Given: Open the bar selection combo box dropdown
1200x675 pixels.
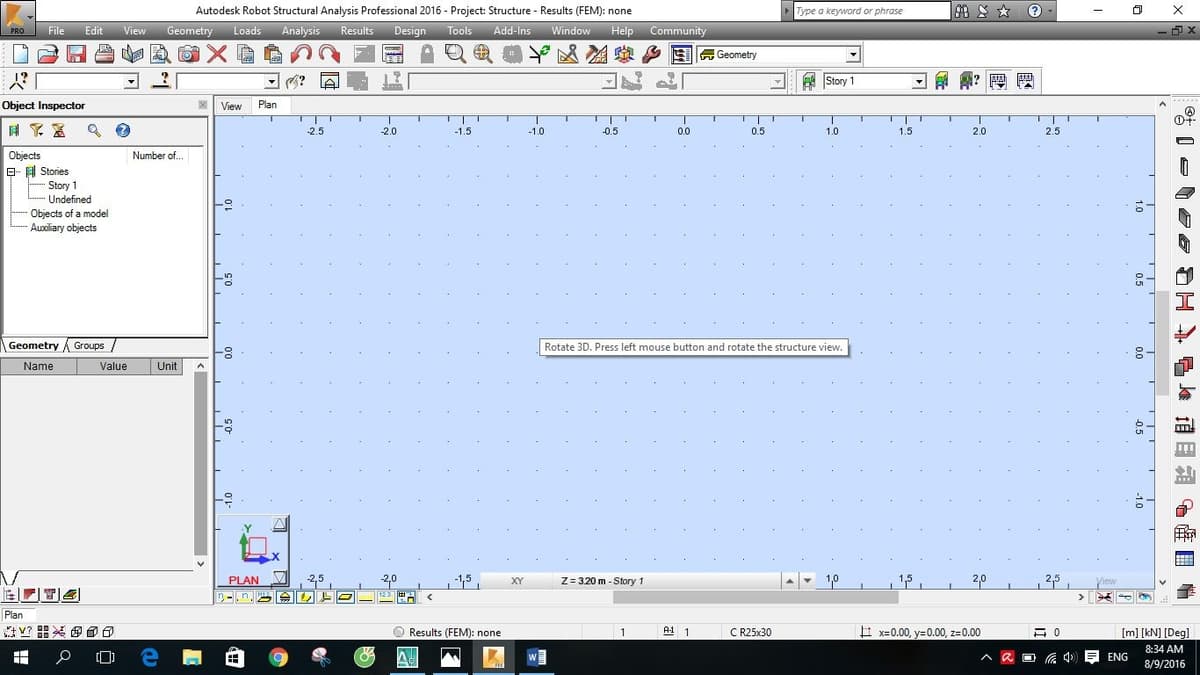Looking at the screenshot, I should (272, 81).
